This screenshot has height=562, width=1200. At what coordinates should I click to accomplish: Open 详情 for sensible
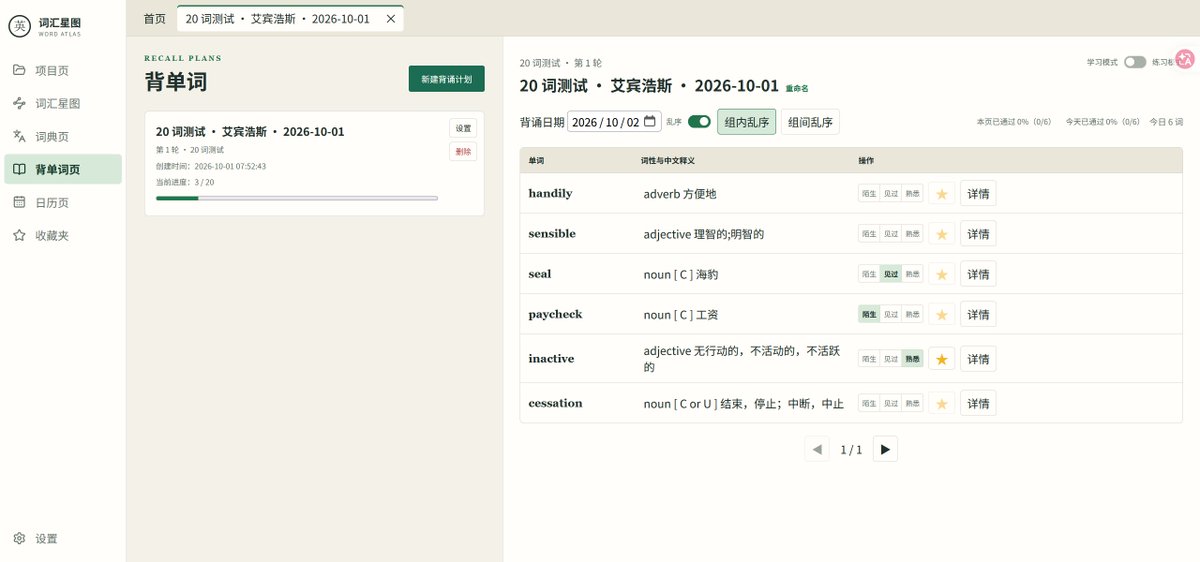coord(978,233)
